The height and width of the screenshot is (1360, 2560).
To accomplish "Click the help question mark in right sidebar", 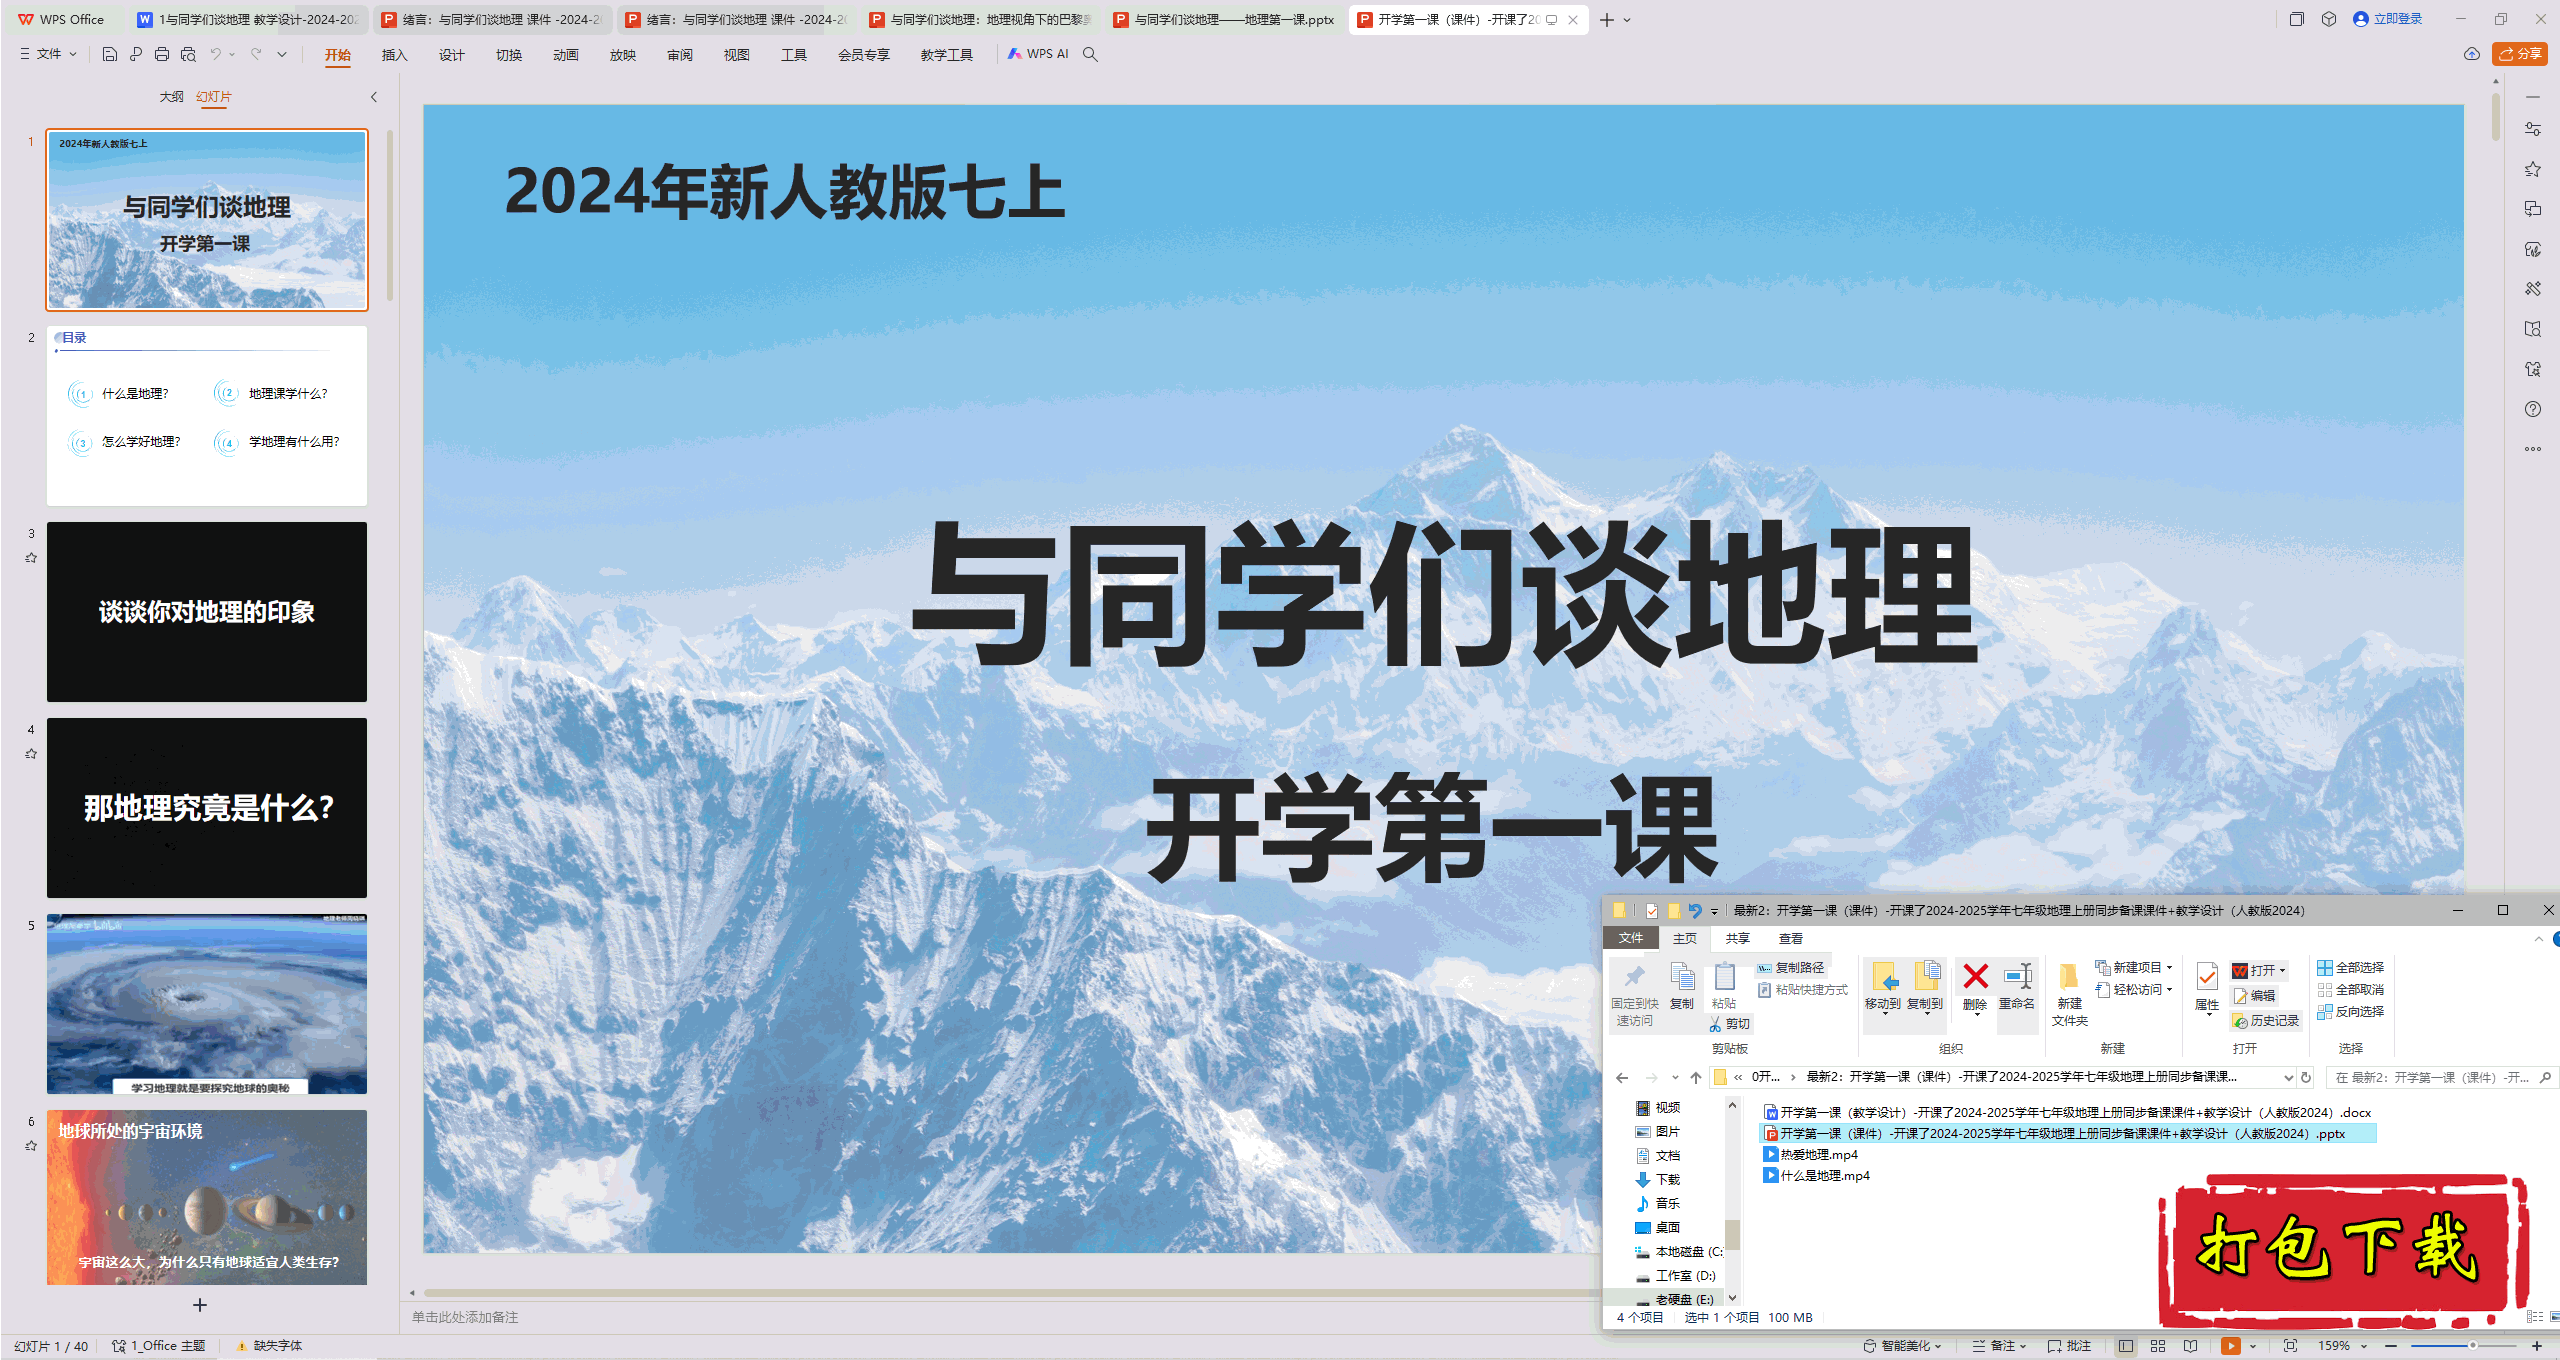I will (2533, 409).
